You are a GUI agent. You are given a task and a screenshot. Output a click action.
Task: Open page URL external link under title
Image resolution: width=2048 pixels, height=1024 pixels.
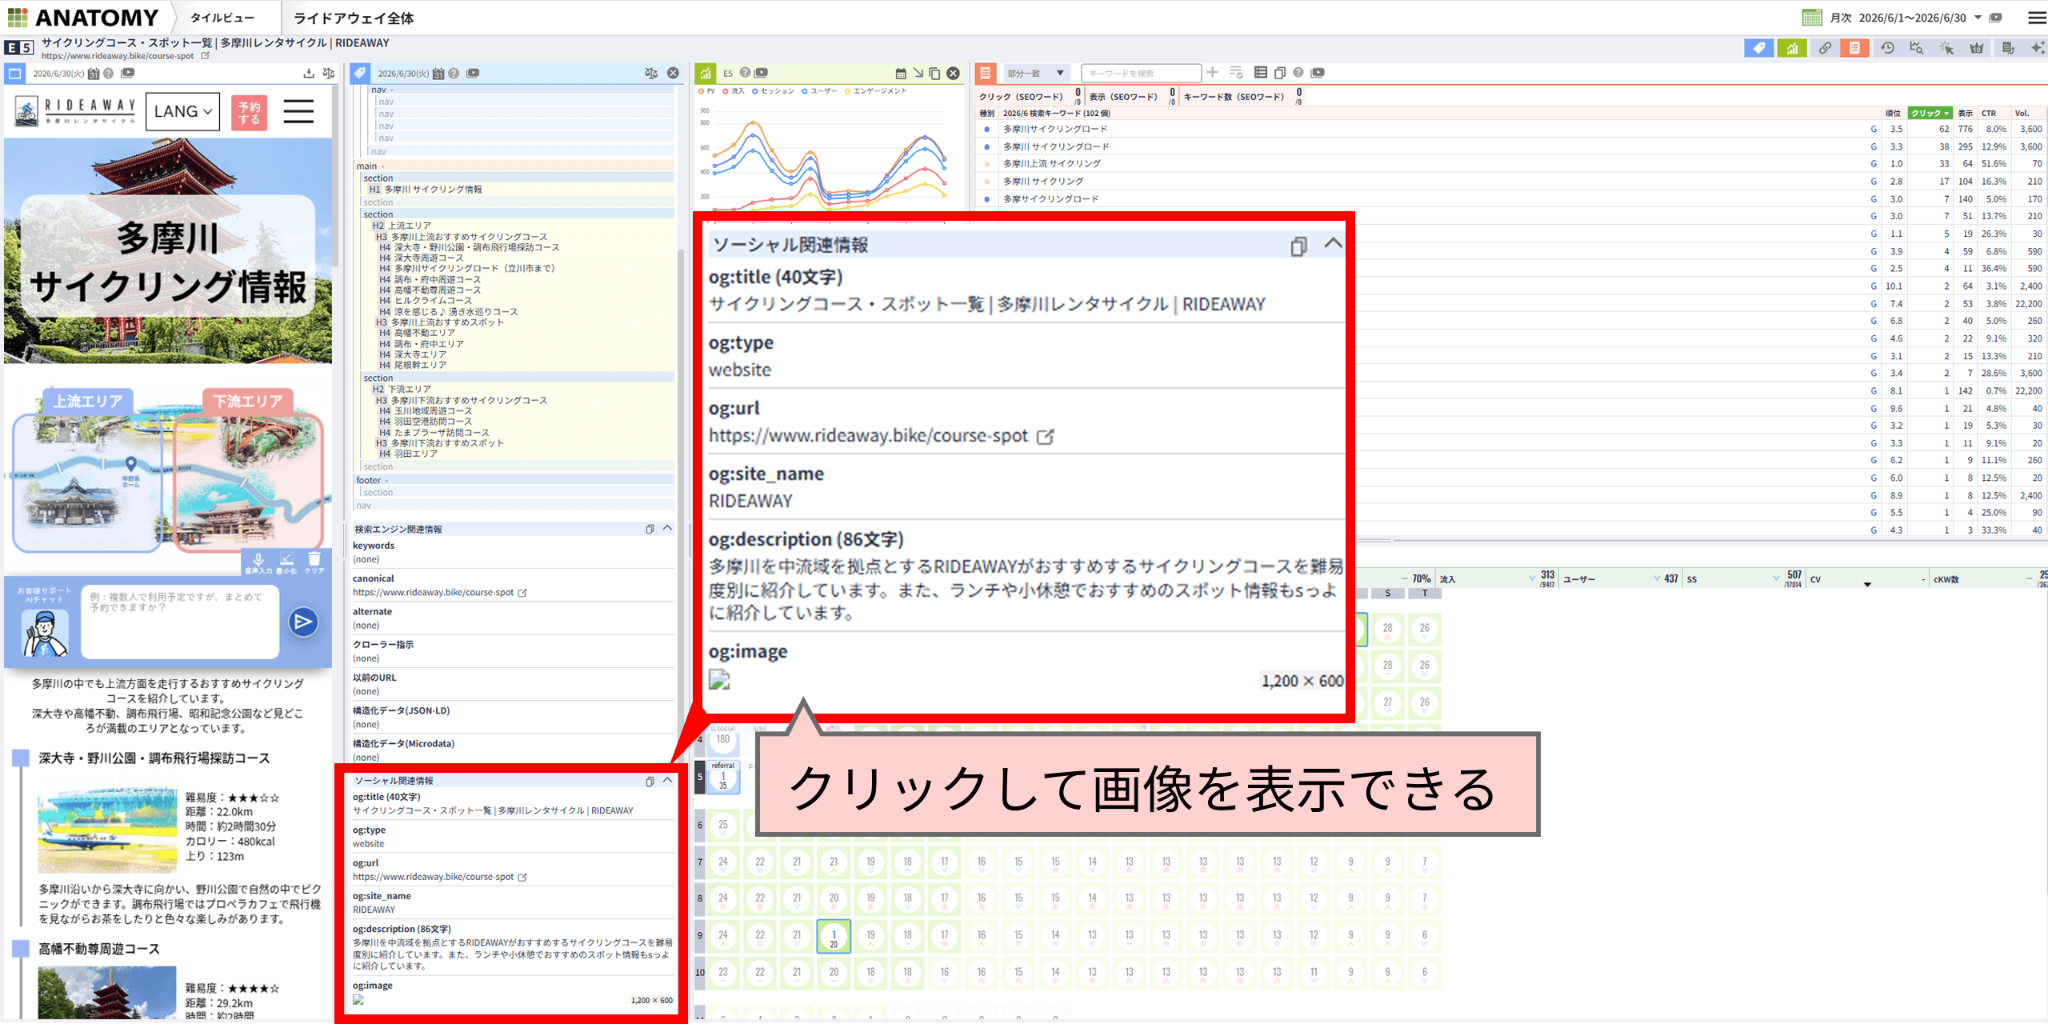click(206, 56)
